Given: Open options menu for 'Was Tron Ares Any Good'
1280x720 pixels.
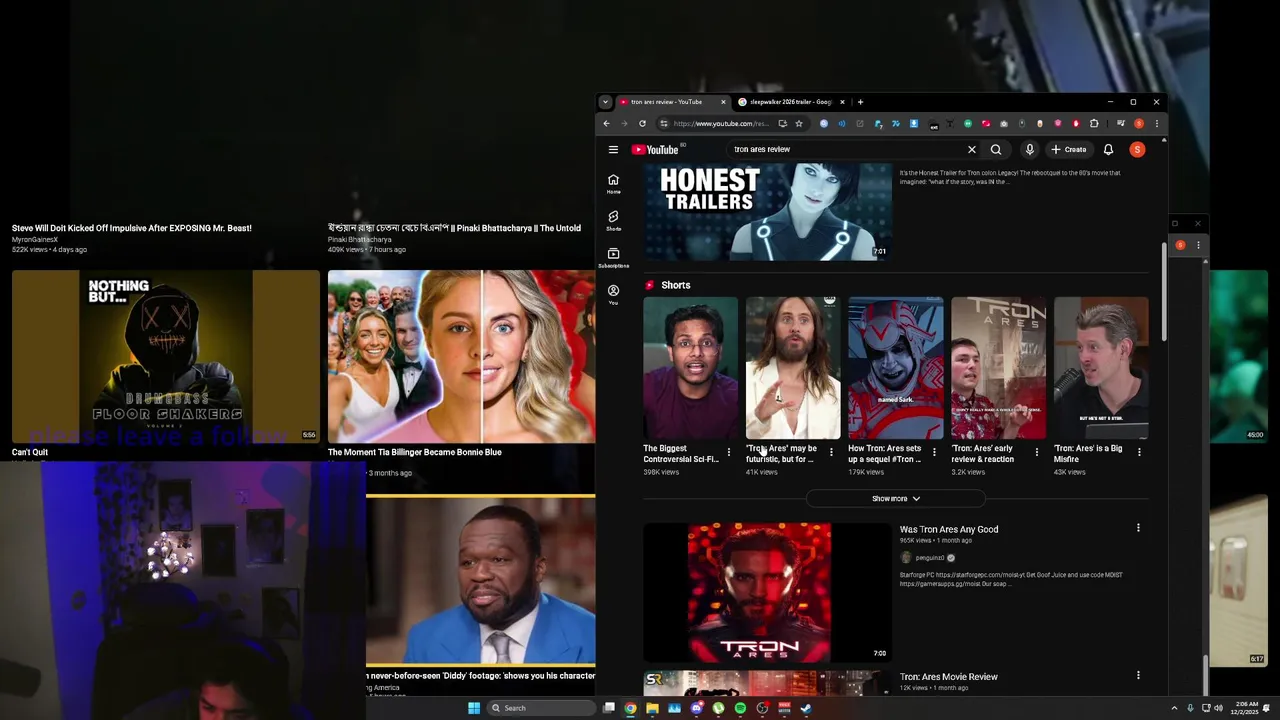Looking at the screenshot, I should [1138, 528].
